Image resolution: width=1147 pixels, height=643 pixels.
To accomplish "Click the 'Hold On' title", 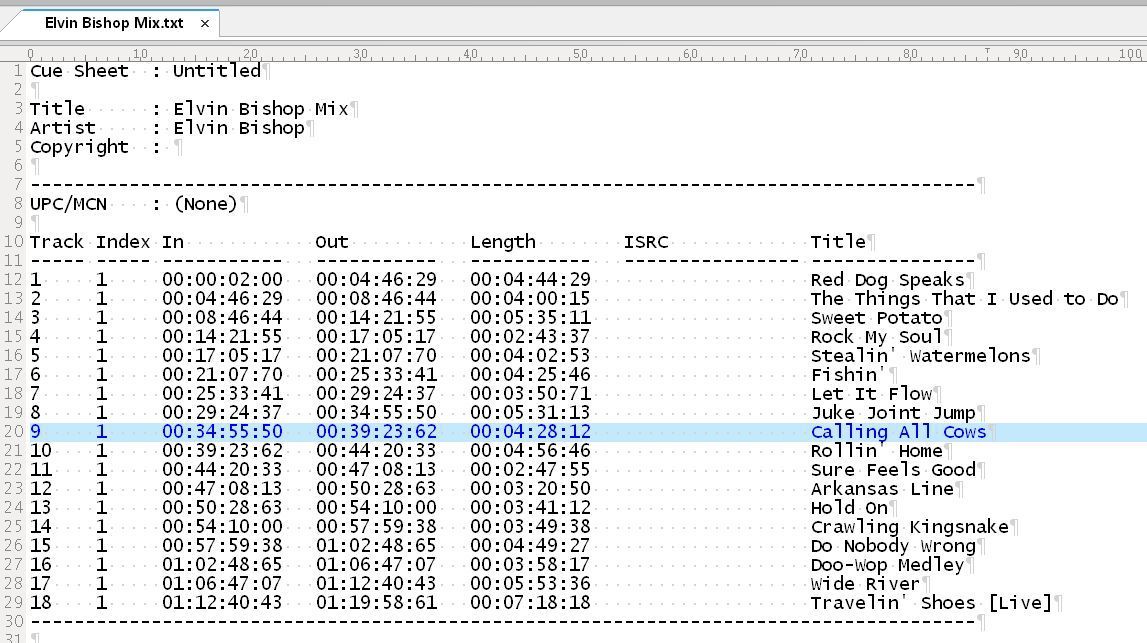I will (849, 508).
